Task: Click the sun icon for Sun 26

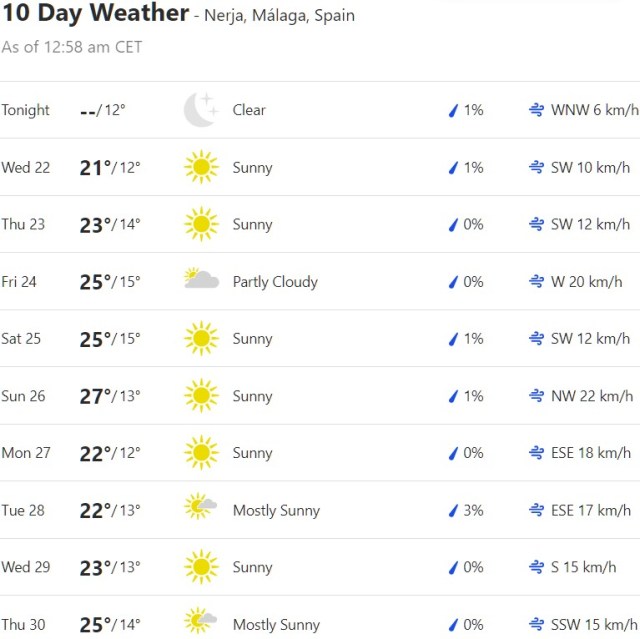Action: [201, 395]
